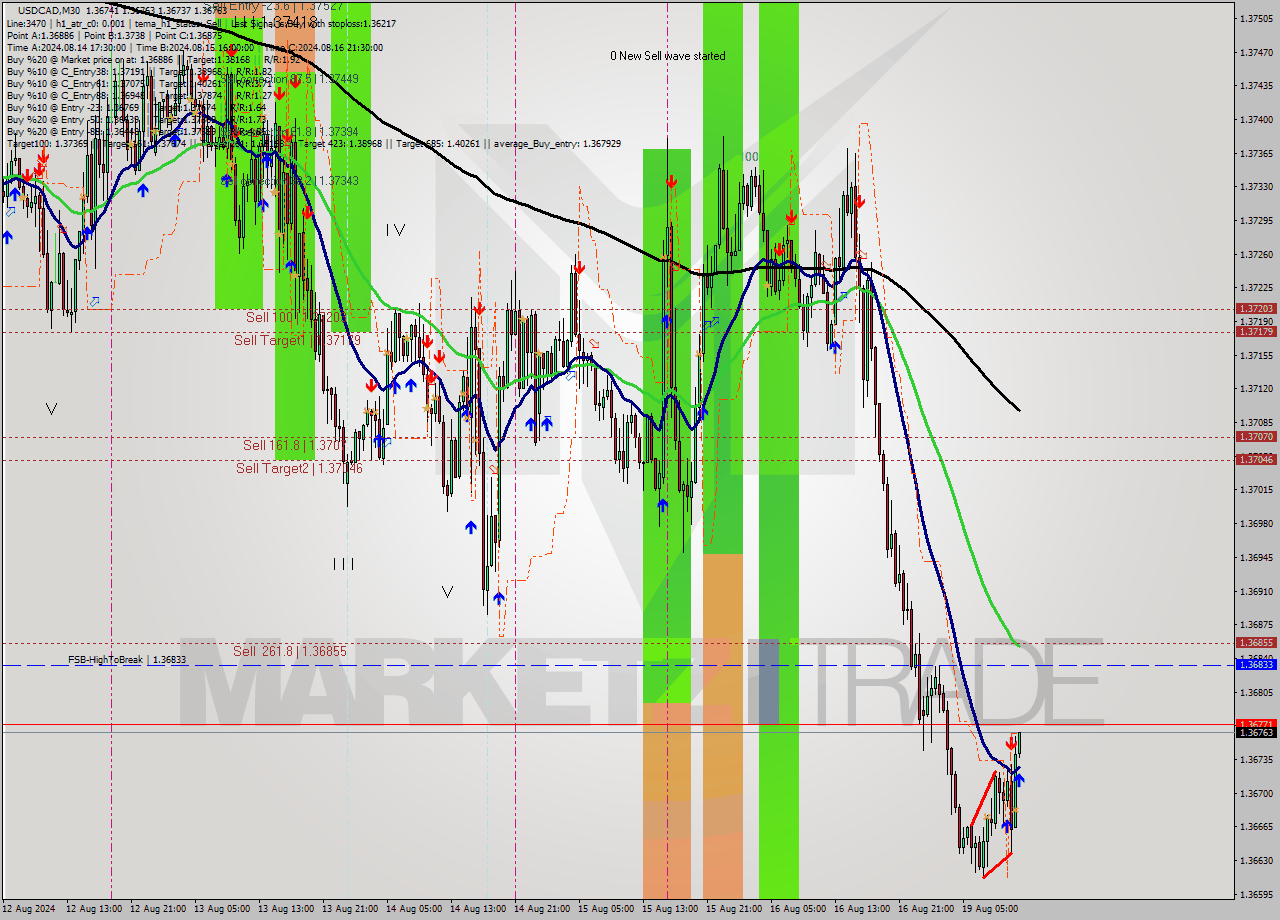1280x920 pixels.
Task: Click the 1.36945 price axis value
Action: (1256, 557)
